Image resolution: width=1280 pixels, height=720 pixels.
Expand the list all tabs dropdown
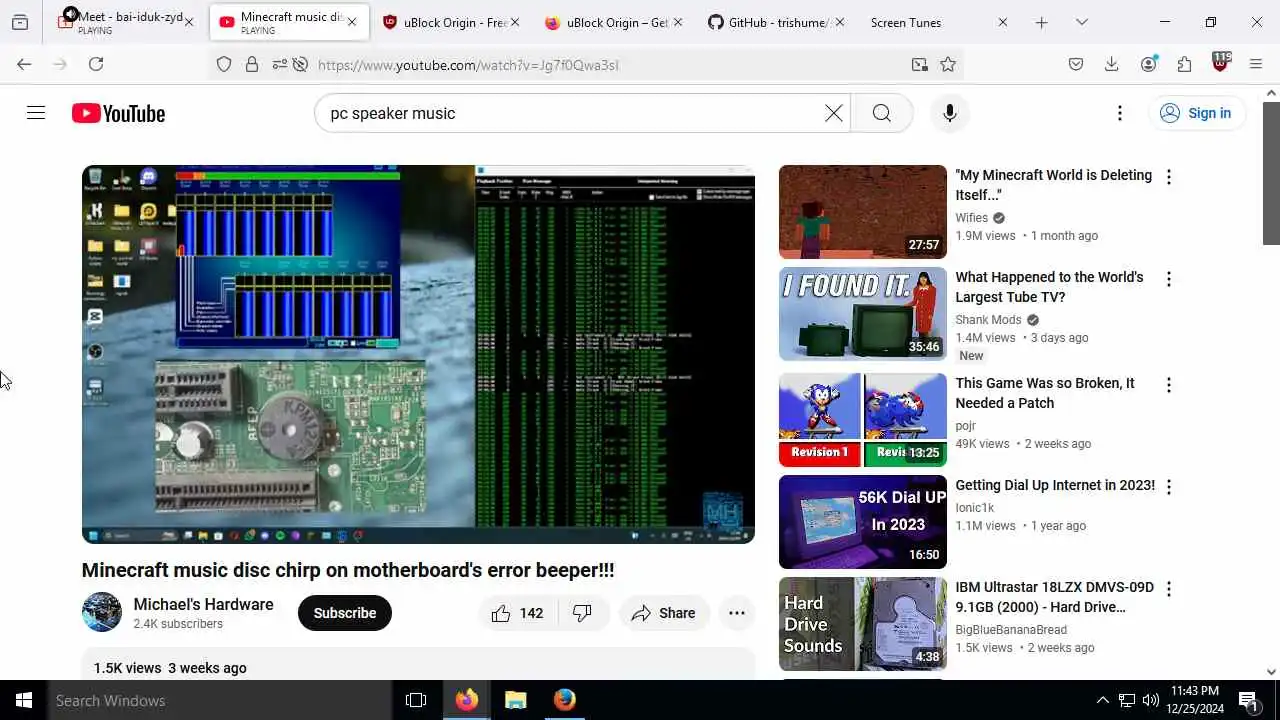1081,22
